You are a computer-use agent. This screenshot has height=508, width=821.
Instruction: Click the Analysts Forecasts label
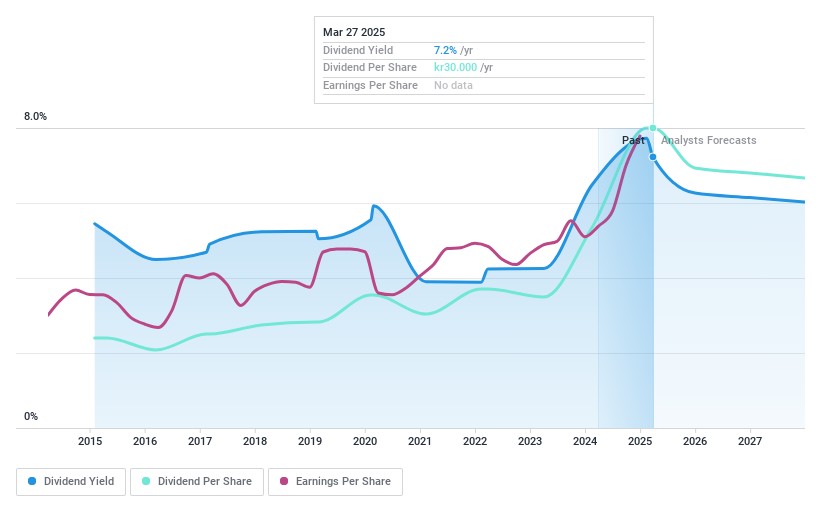tap(708, 141)
